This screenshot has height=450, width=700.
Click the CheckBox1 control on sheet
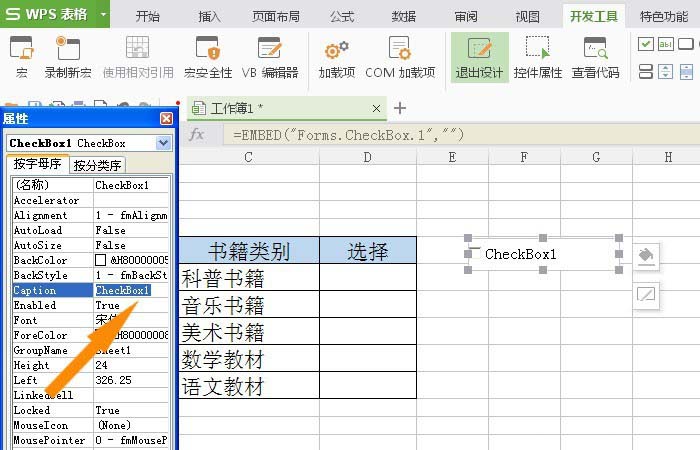[x=542, y=254]
